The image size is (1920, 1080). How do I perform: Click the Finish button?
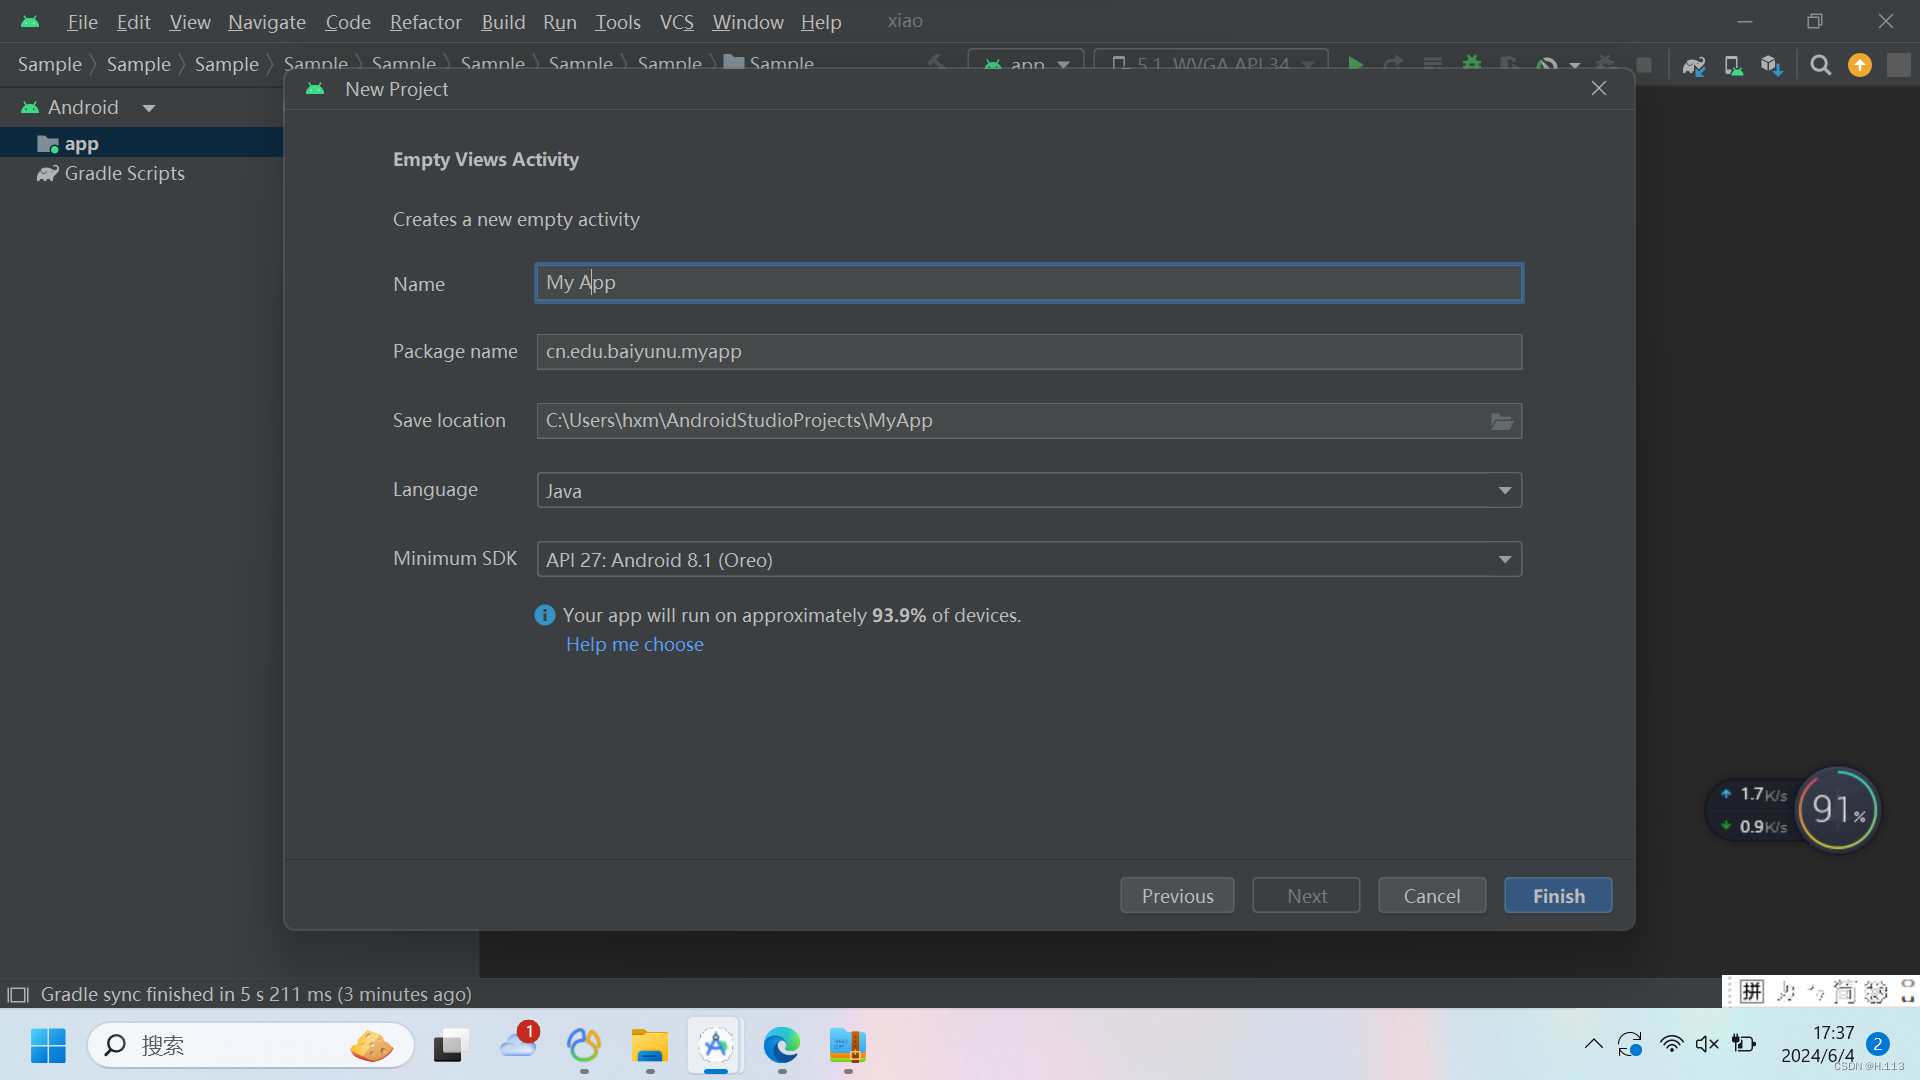(1557, 896)
